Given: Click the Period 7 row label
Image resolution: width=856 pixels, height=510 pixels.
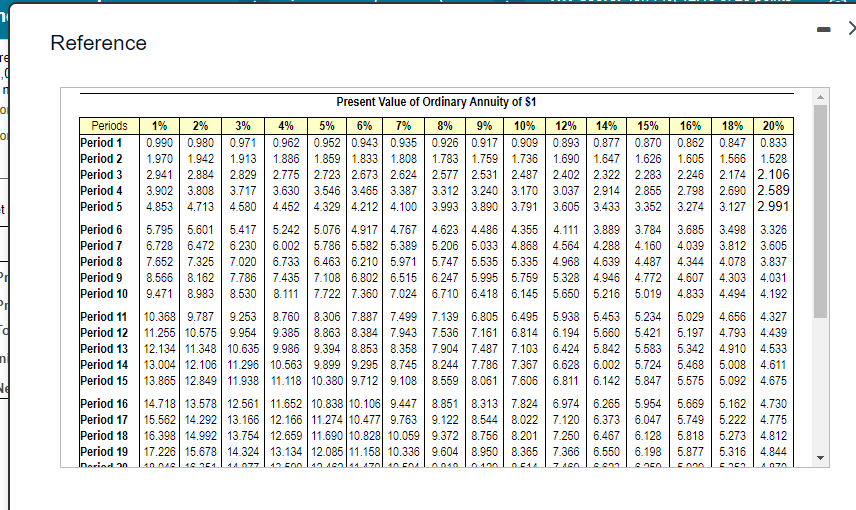Looking at the screenshot, I should (x=101, y=245).
